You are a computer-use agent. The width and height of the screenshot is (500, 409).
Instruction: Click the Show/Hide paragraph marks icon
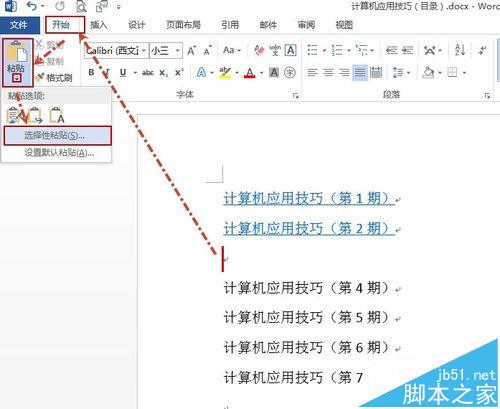(482, 50)
